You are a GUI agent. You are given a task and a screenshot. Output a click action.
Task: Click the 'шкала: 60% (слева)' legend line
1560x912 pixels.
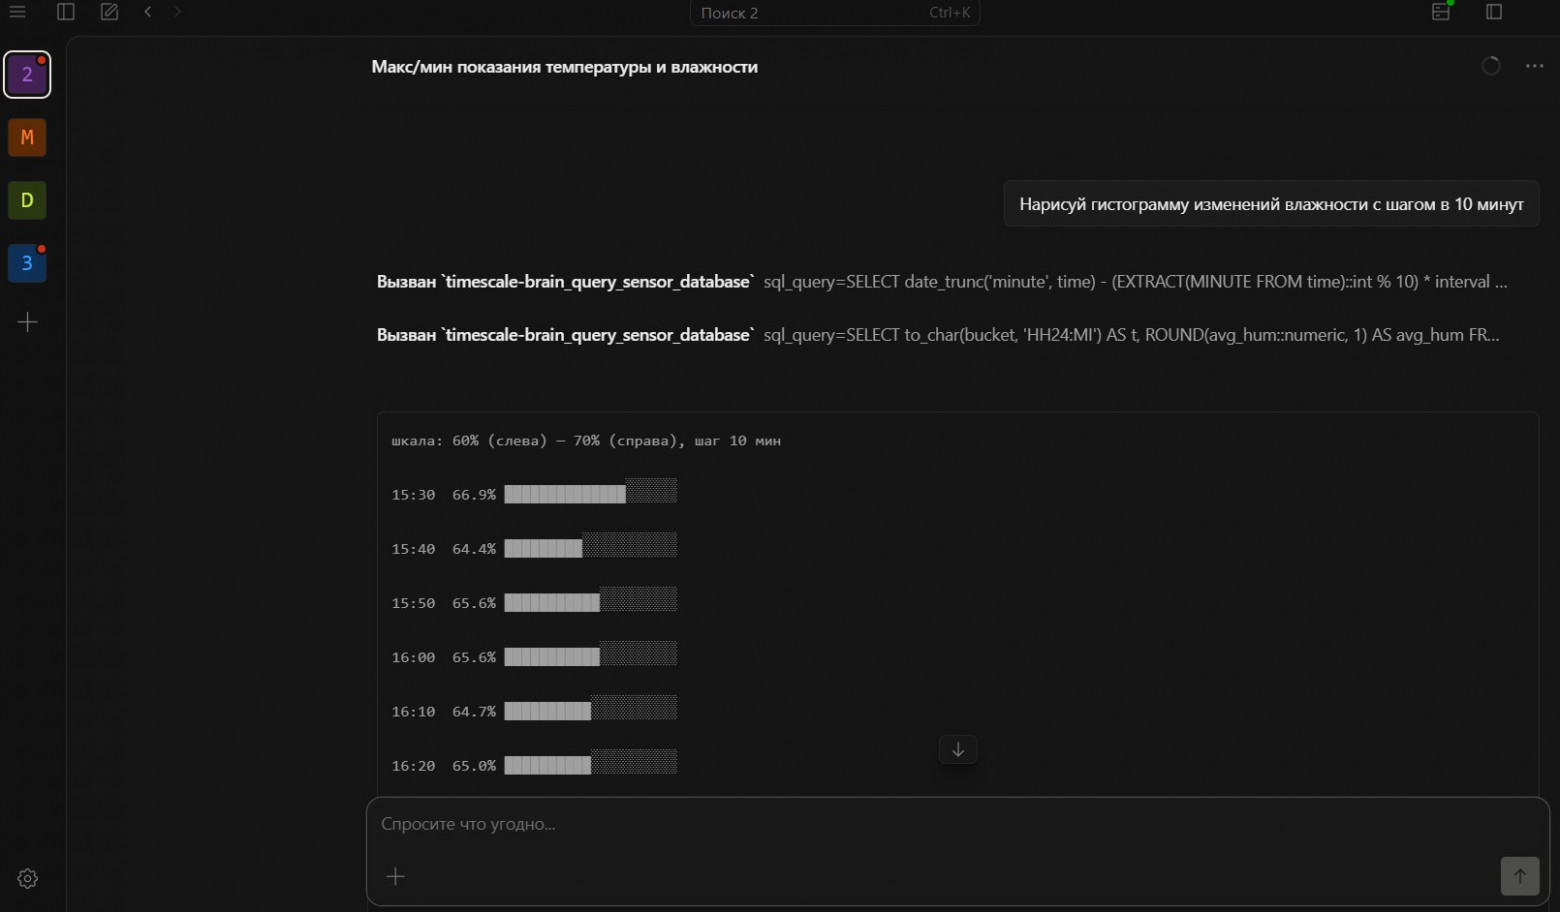click(586, 441)
